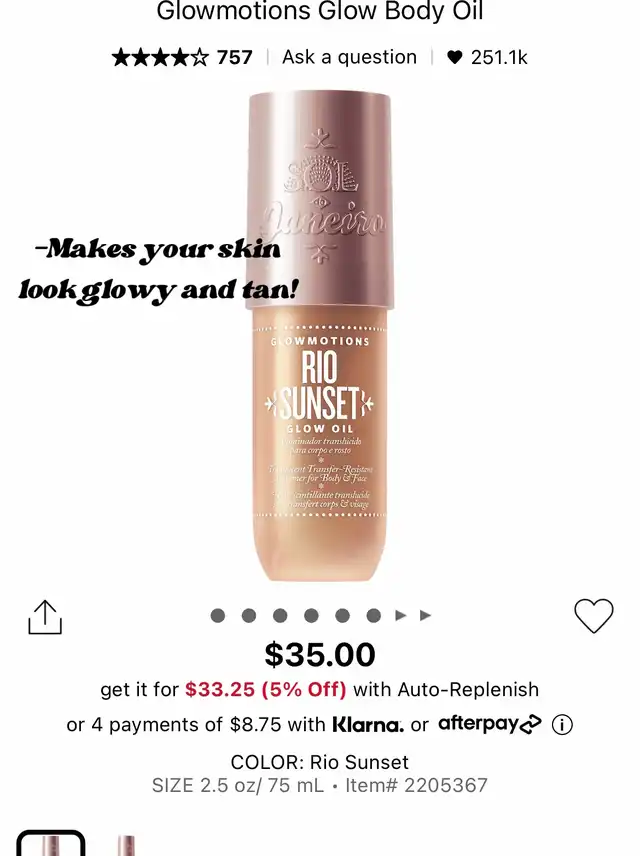The width and height of the screenshot is (640, 856).
Task: Tap the afterpay payment logo
Action: click(x=490, y=724)
